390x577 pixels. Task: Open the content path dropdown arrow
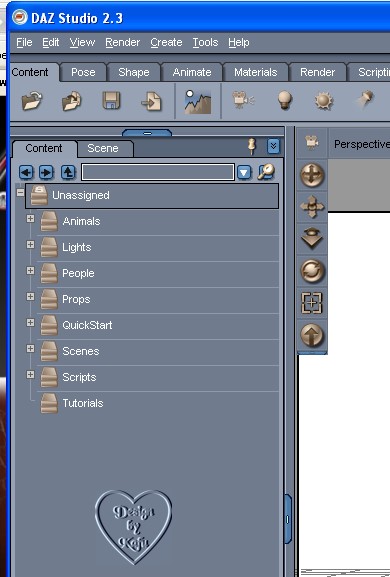pos(244,172)
